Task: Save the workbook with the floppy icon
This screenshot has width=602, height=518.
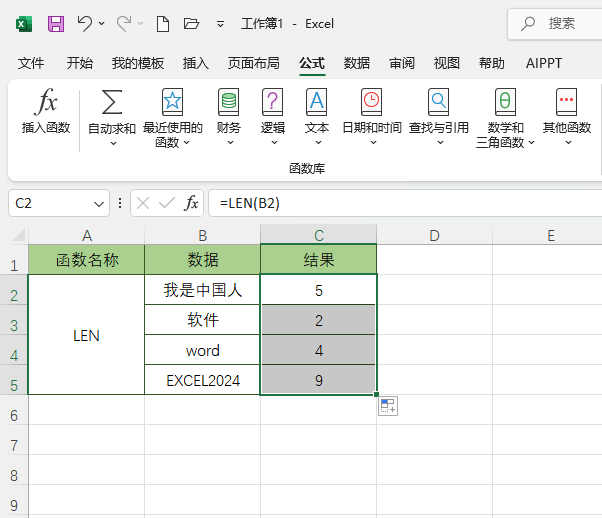Action: pyautogui.click(x=56, y=24)
